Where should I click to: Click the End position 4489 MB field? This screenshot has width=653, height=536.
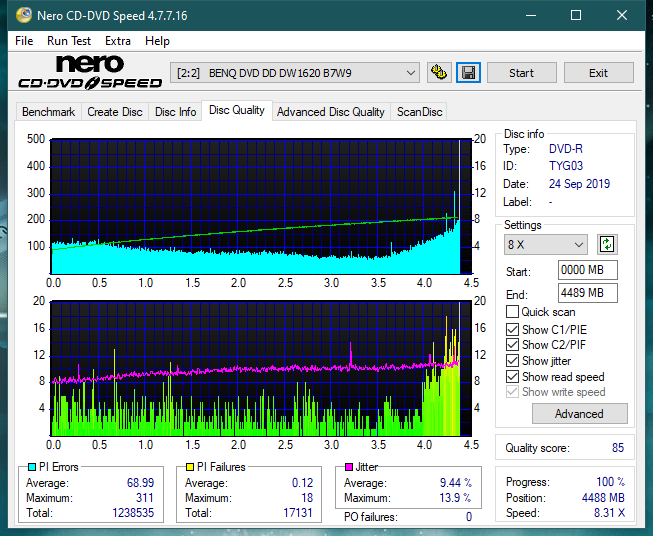(587, 293)
